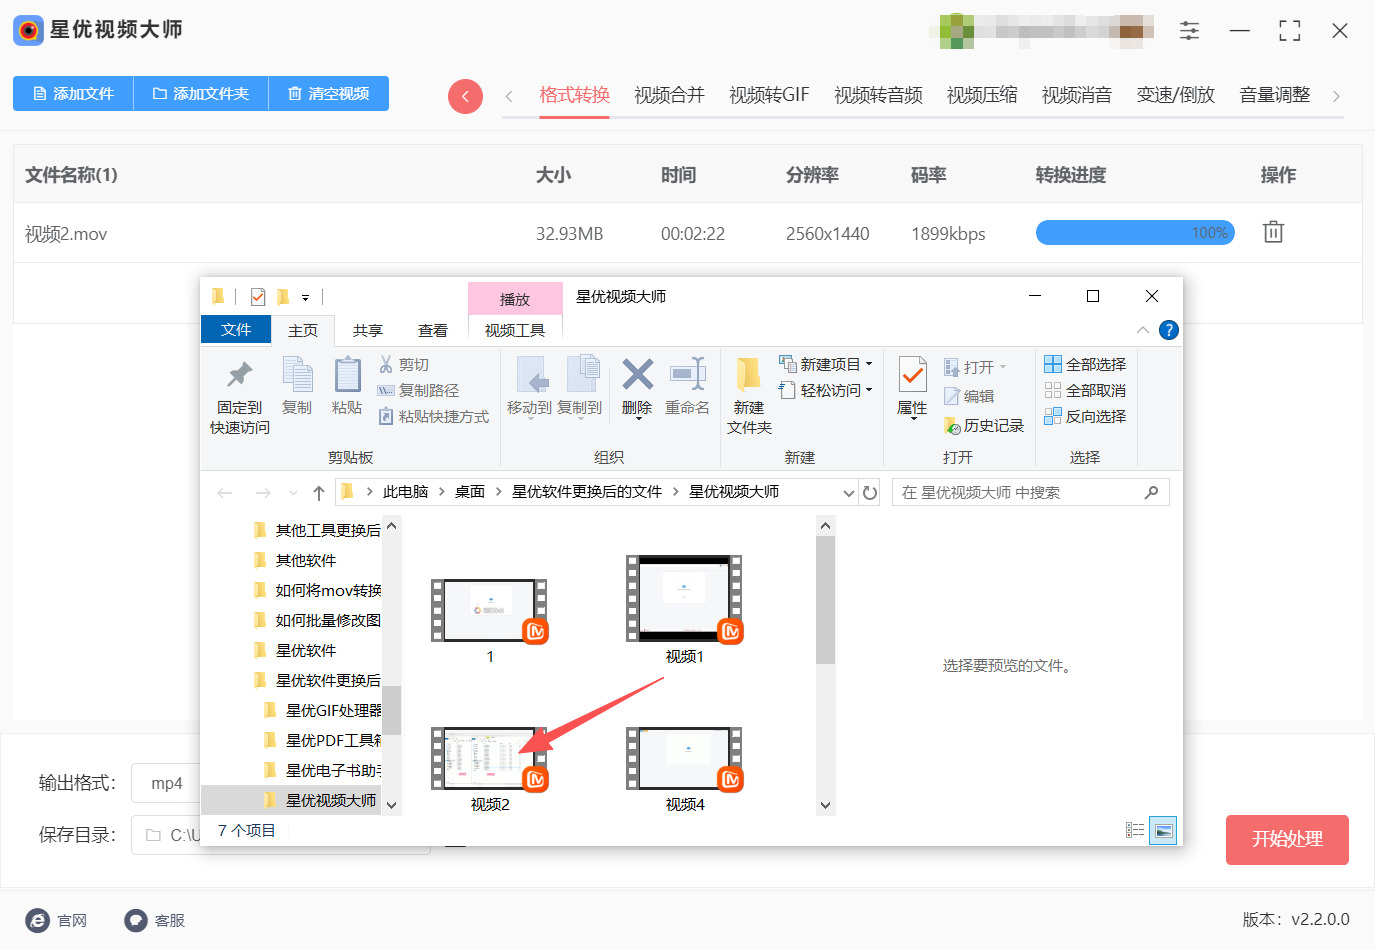Viewport: 1375px width, 950px height.
Task: Collapse the Explorer ribbon with chevron
Action: point(1143,330)
